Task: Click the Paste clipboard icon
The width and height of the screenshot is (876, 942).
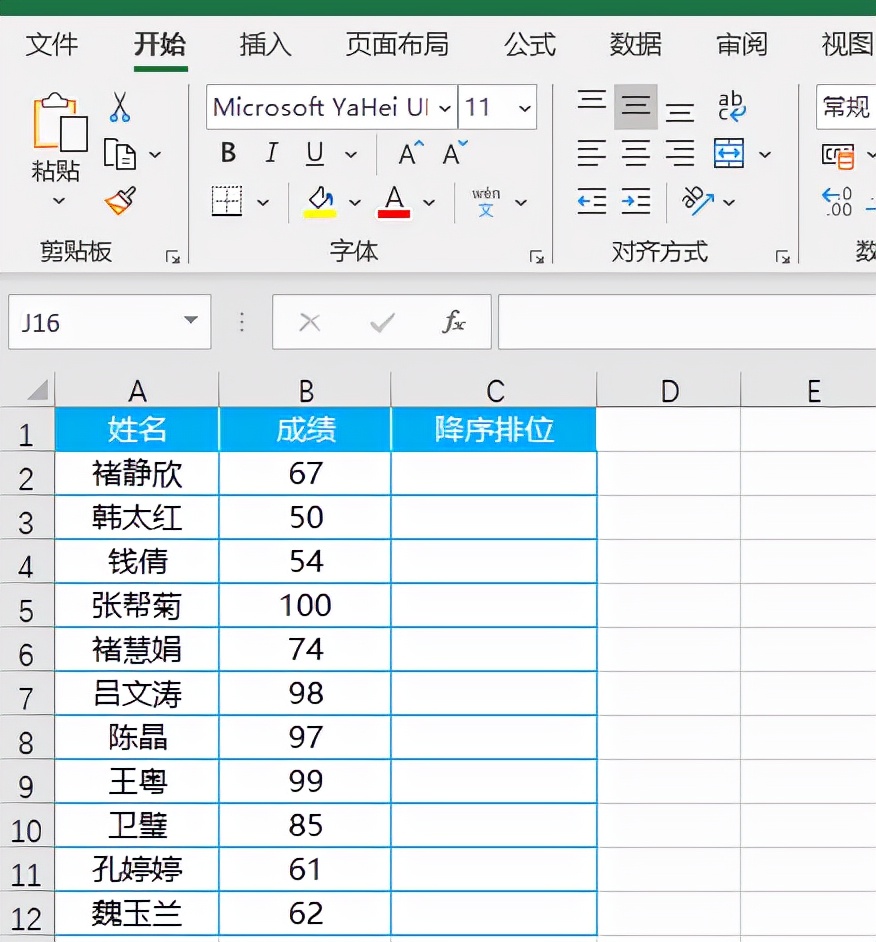Action: [x=59, y=123]
